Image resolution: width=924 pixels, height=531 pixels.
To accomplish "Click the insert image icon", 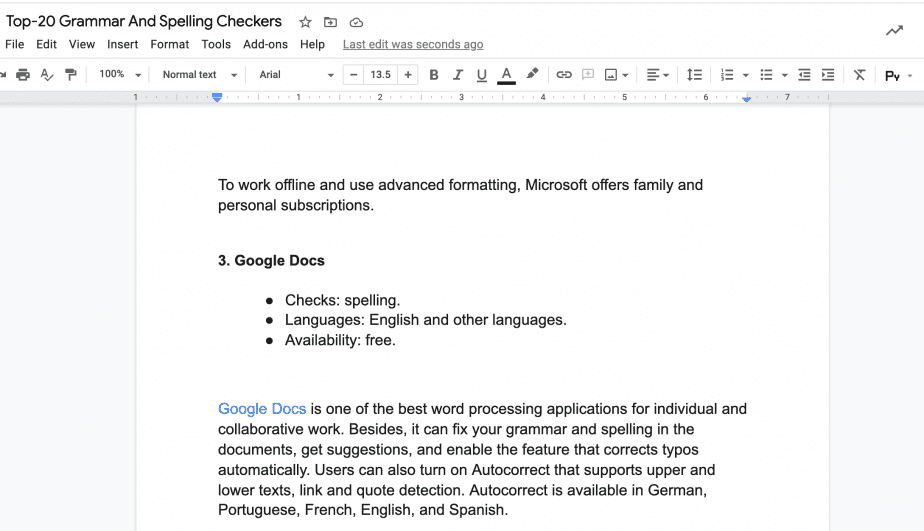I will click(611, 75).
